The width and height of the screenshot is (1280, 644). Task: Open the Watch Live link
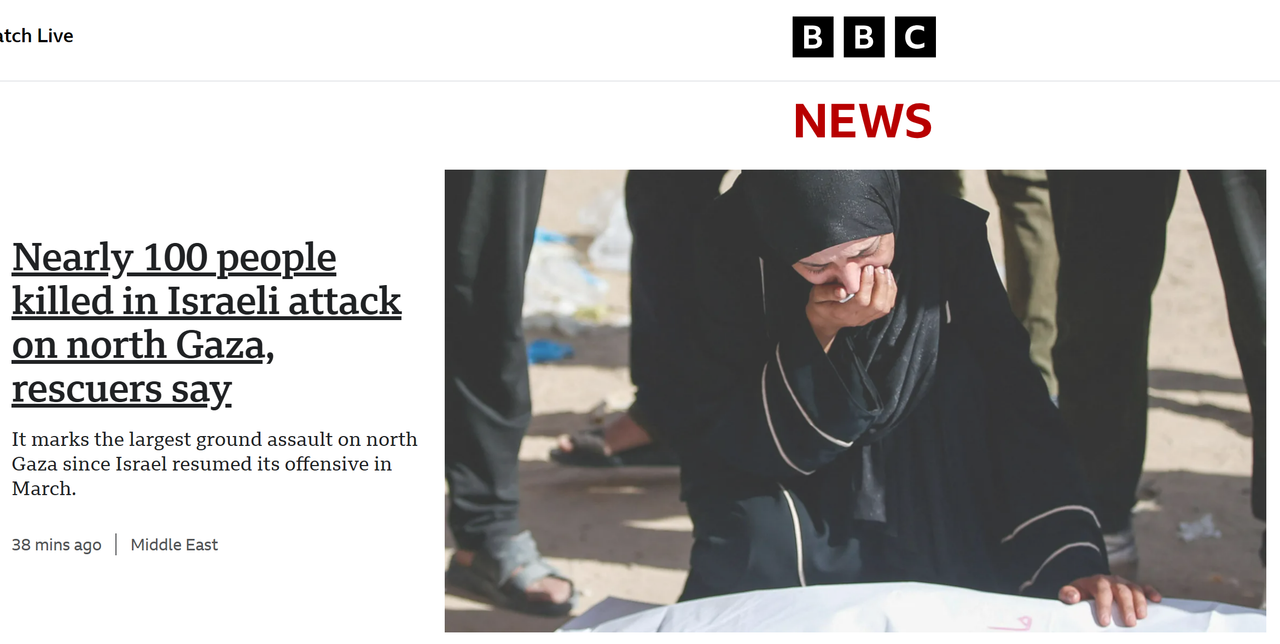[36, 36]
